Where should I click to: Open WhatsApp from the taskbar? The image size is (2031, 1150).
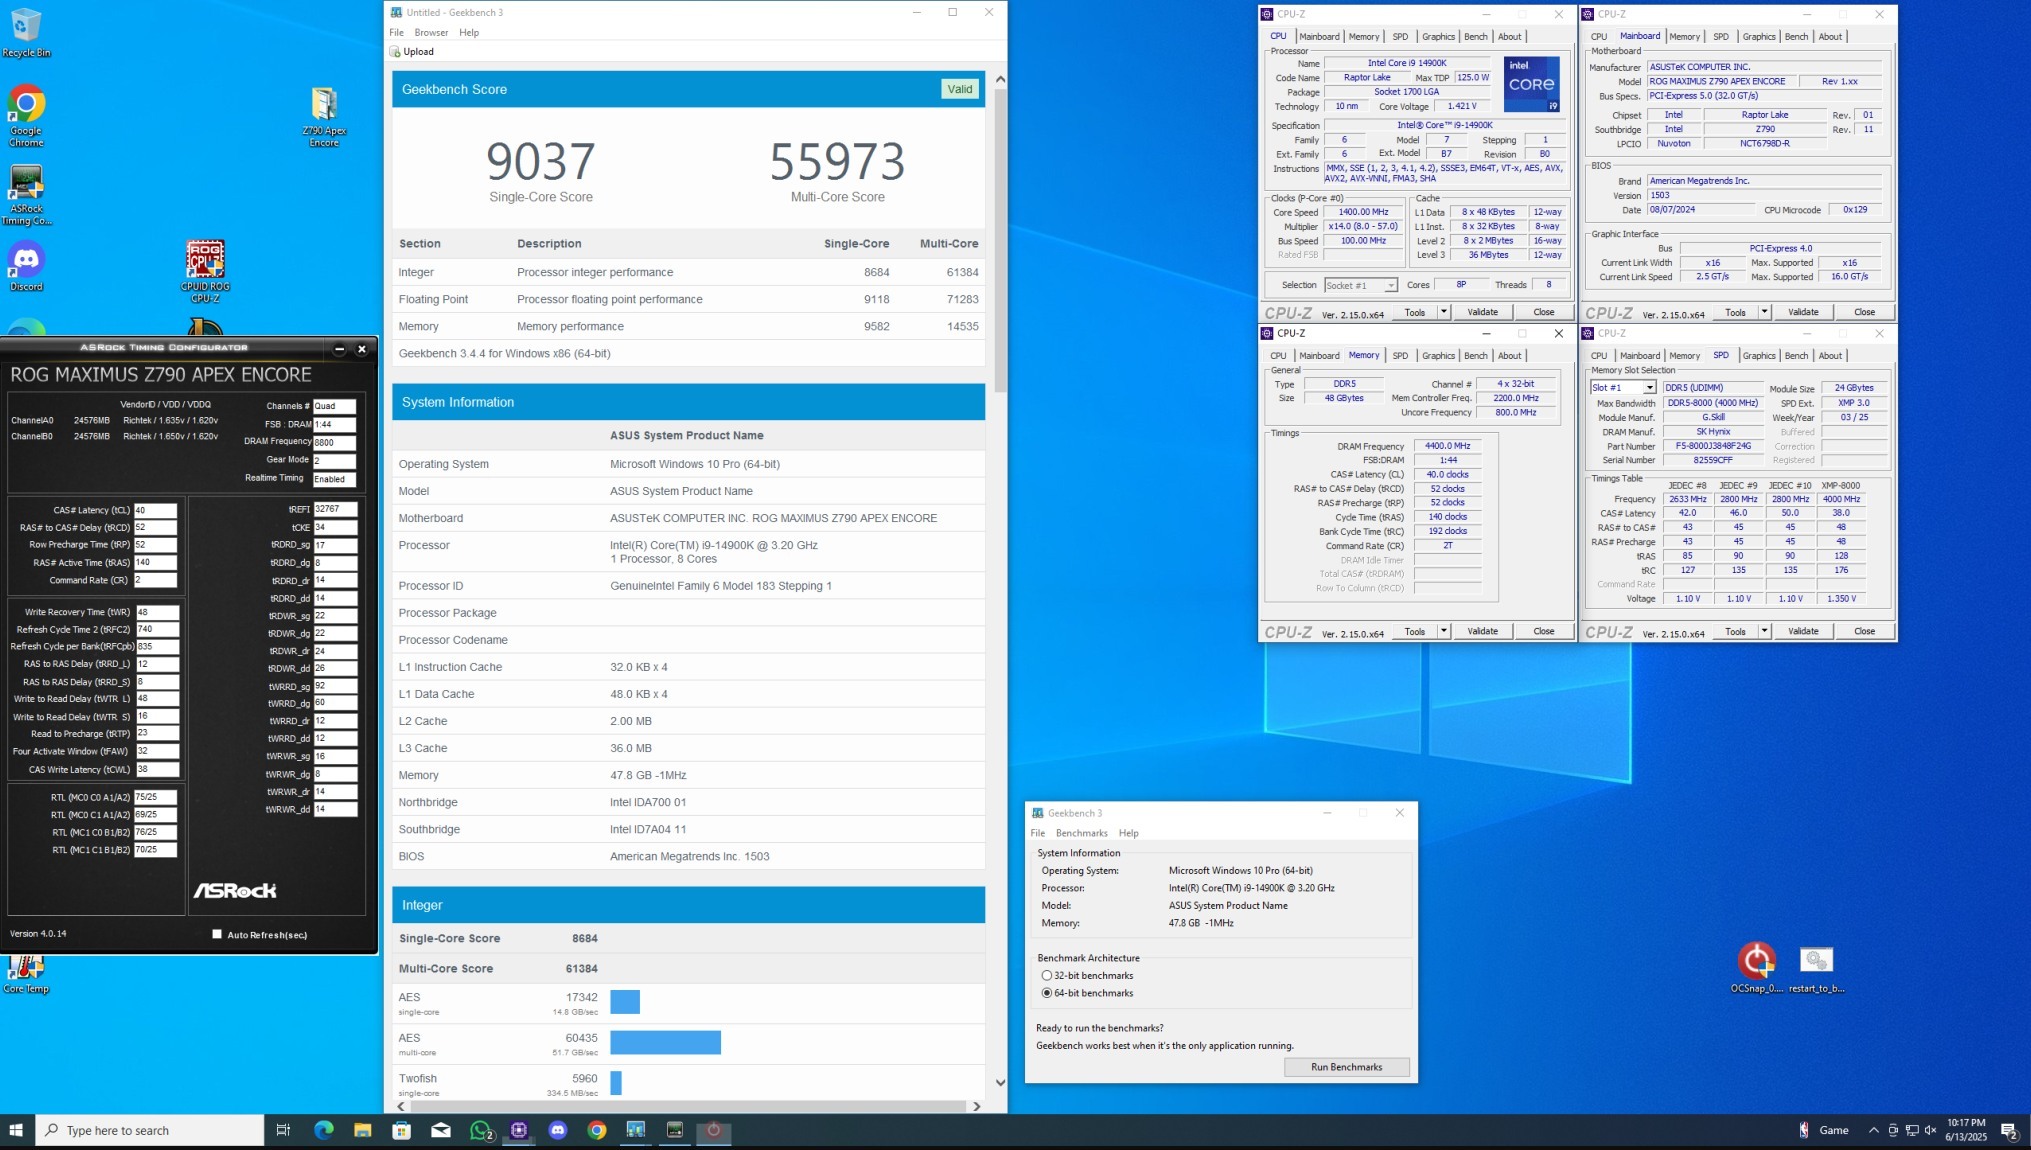click(480, 1131)
